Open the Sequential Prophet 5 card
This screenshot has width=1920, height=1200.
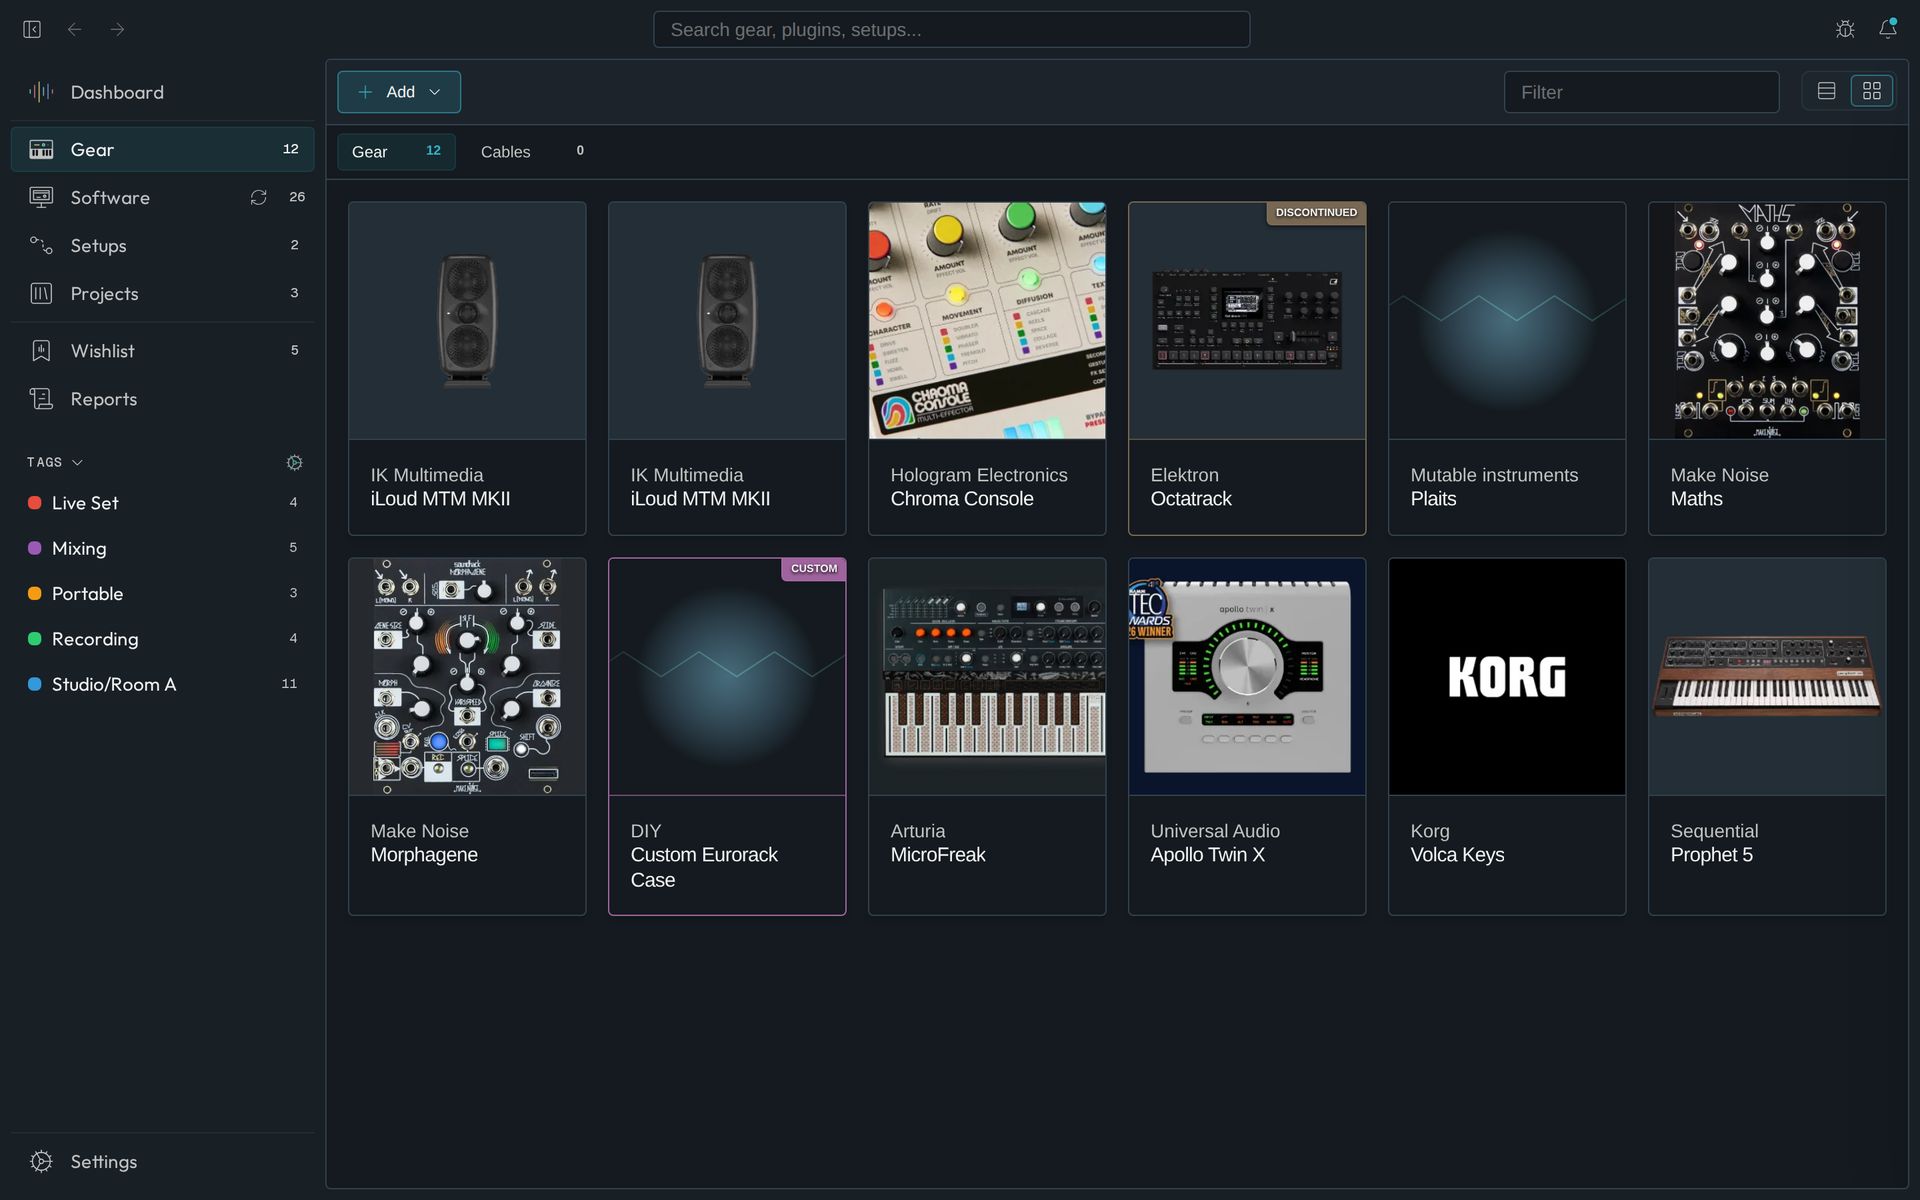click(1767, 736)
